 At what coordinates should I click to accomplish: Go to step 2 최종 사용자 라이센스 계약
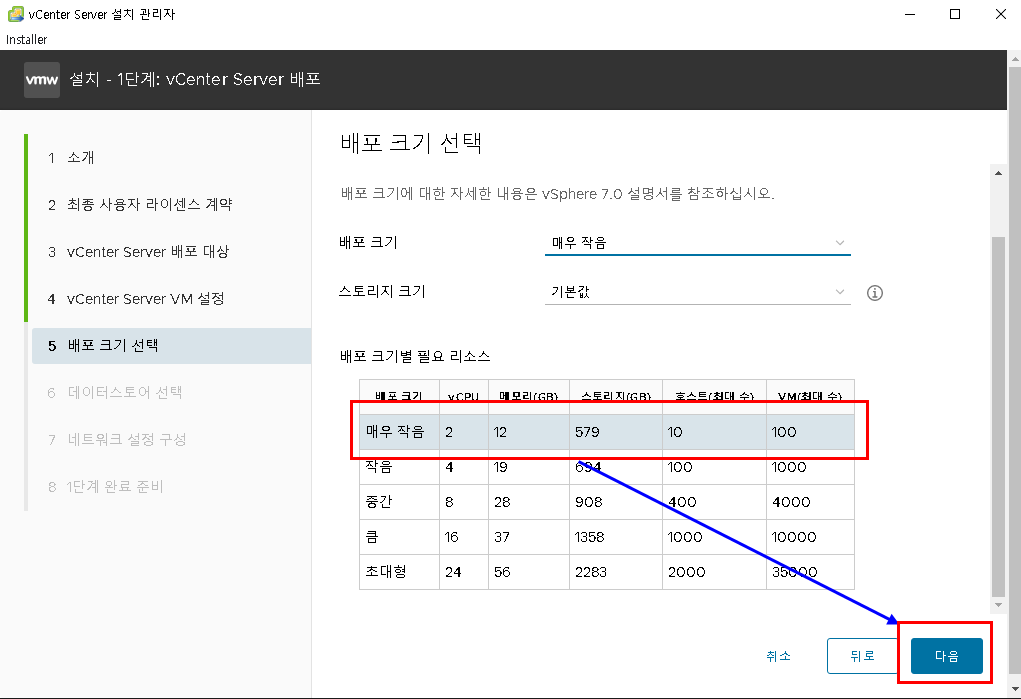[140, 205]
